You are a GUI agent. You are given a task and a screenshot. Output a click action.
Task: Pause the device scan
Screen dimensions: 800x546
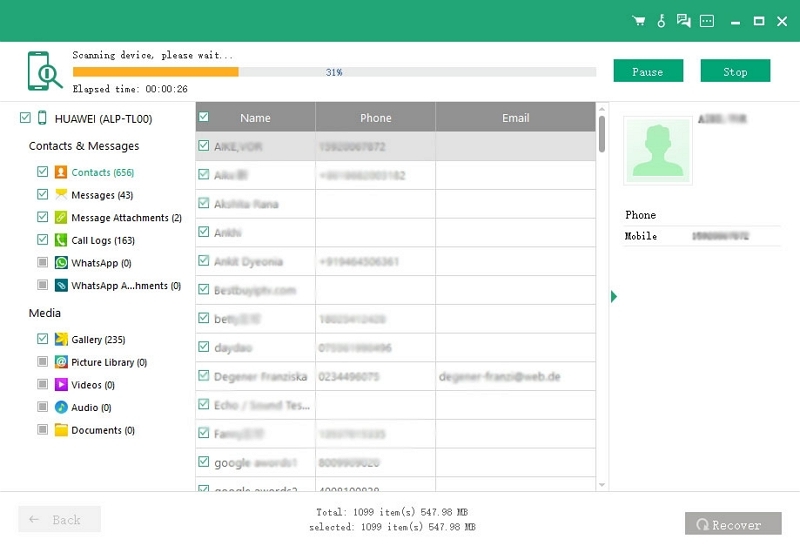coord(648,71)
